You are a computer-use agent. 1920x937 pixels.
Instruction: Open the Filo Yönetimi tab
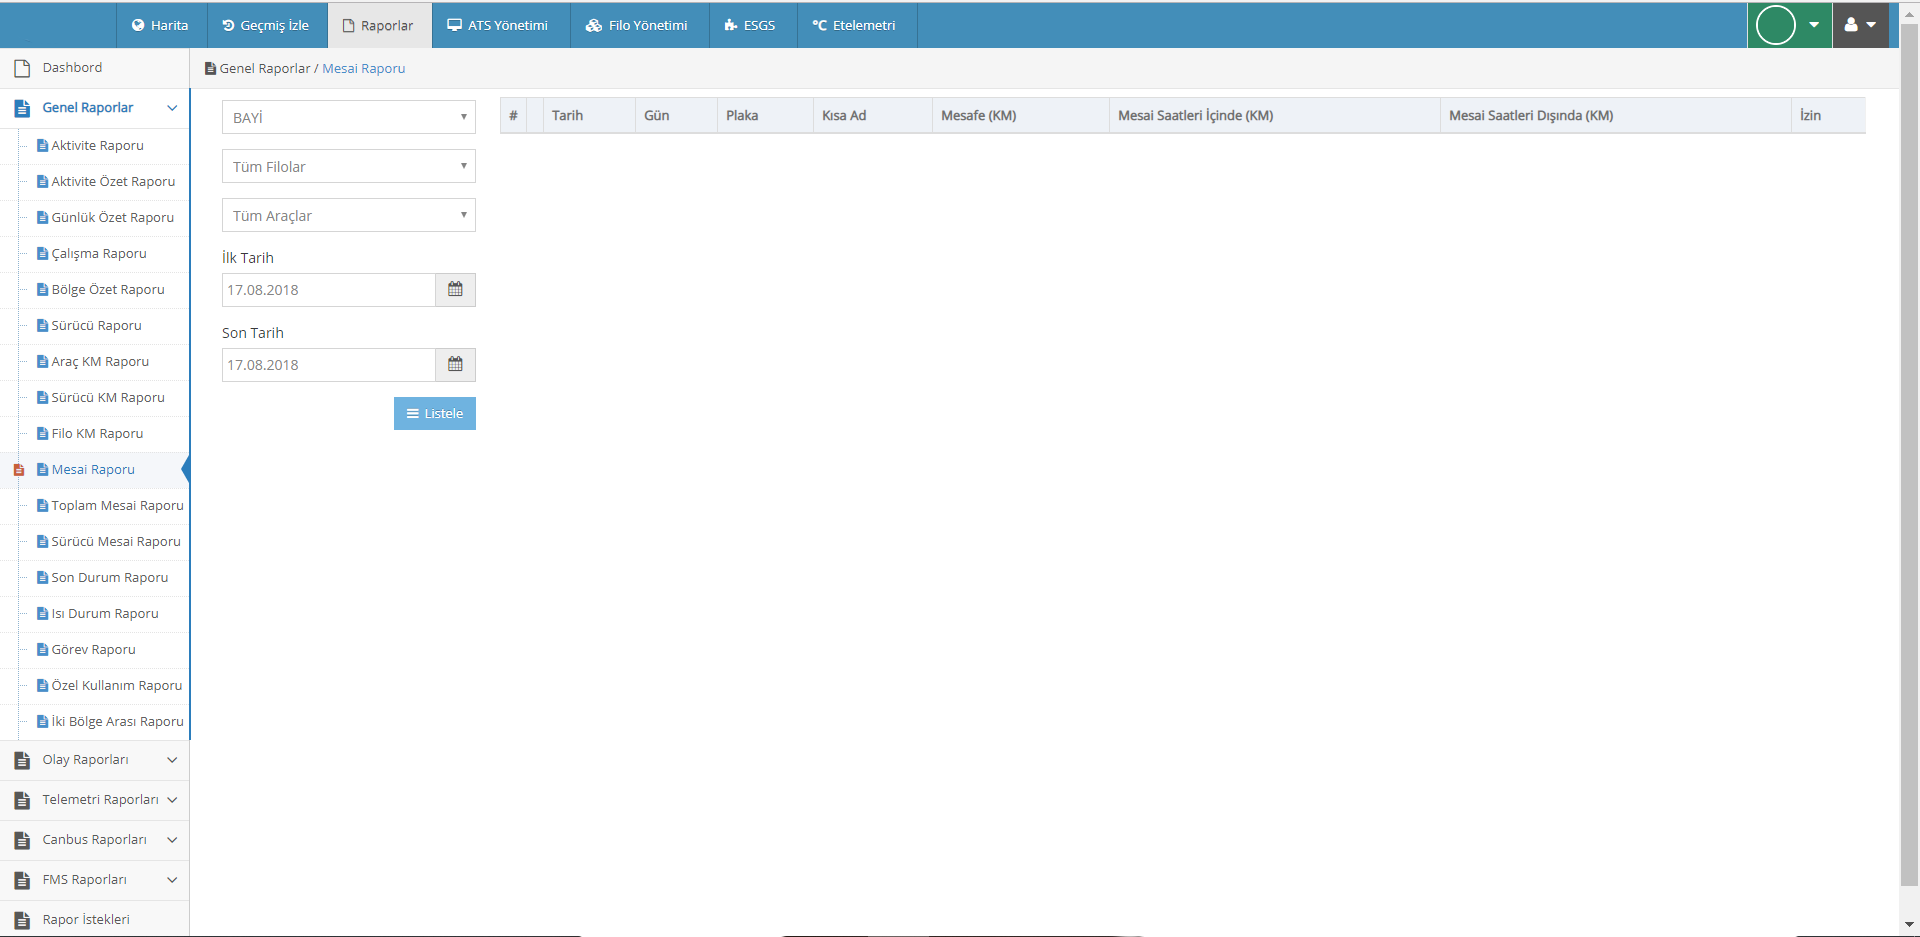pyautogui.click(x=638, y=25)
